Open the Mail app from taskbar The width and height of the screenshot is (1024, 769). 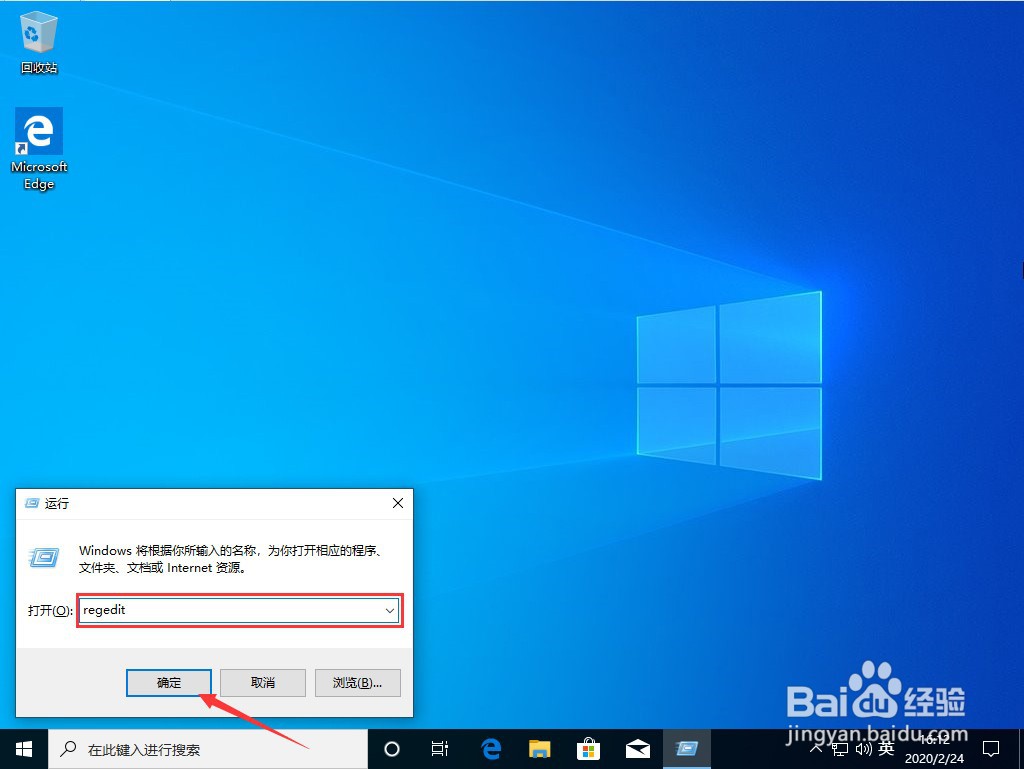tap(637, 749)
